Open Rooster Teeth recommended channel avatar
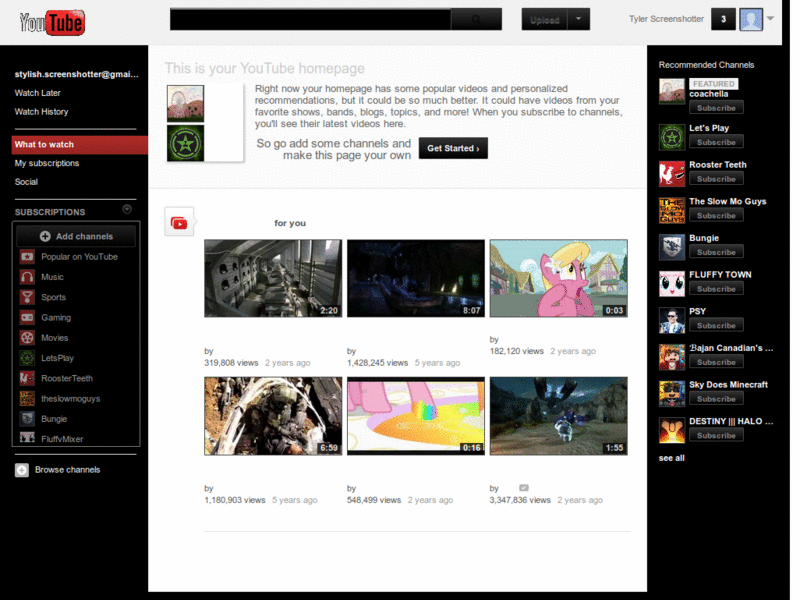Screen dimensions: 800x600 click(671, 174)
